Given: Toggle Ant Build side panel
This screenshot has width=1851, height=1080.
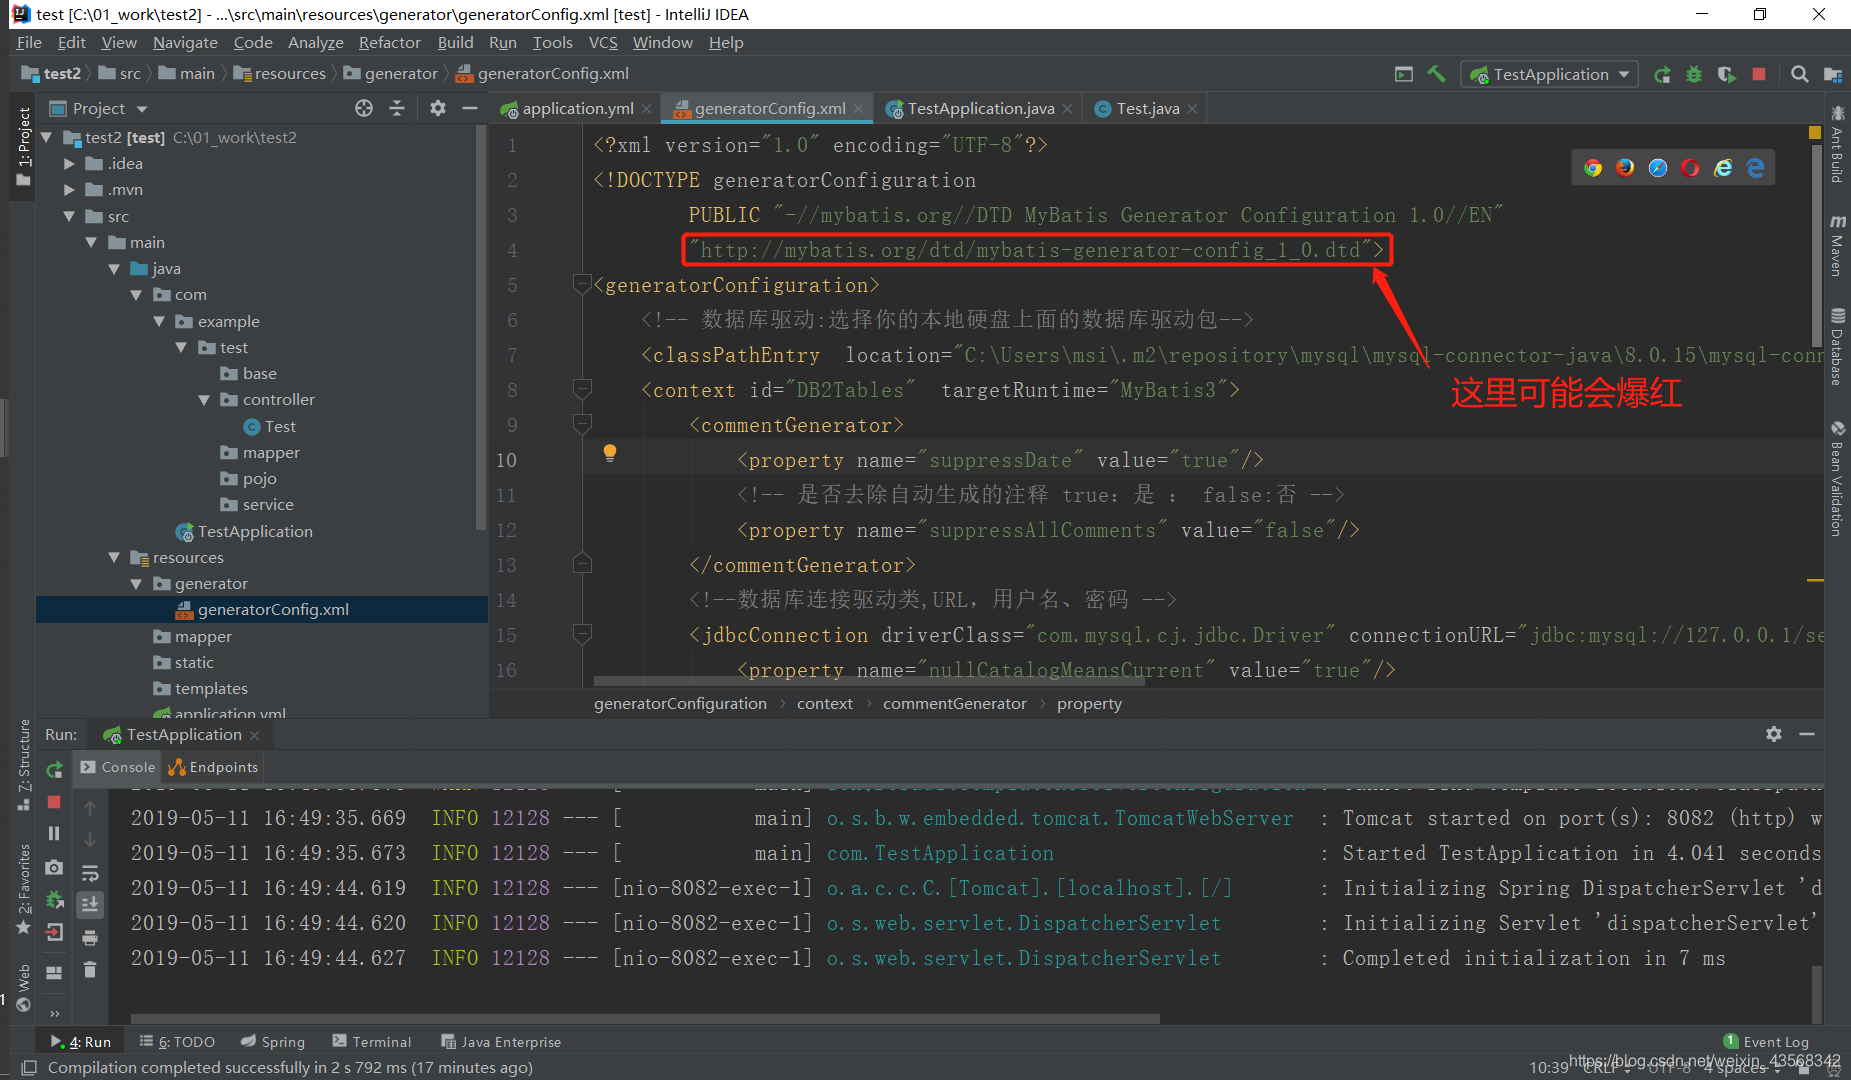Looking at the screenshot, I should tap(1837, 144).
